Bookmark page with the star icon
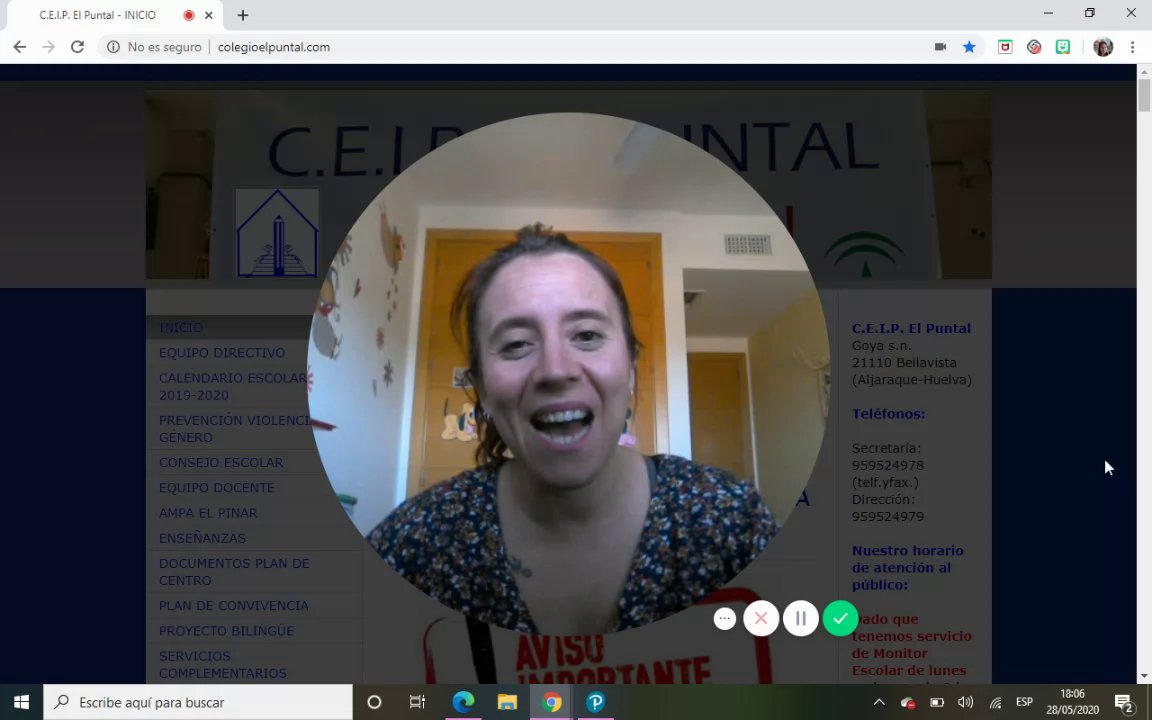The width and height of the screenshot is (1152, 720). pos(969,47)
